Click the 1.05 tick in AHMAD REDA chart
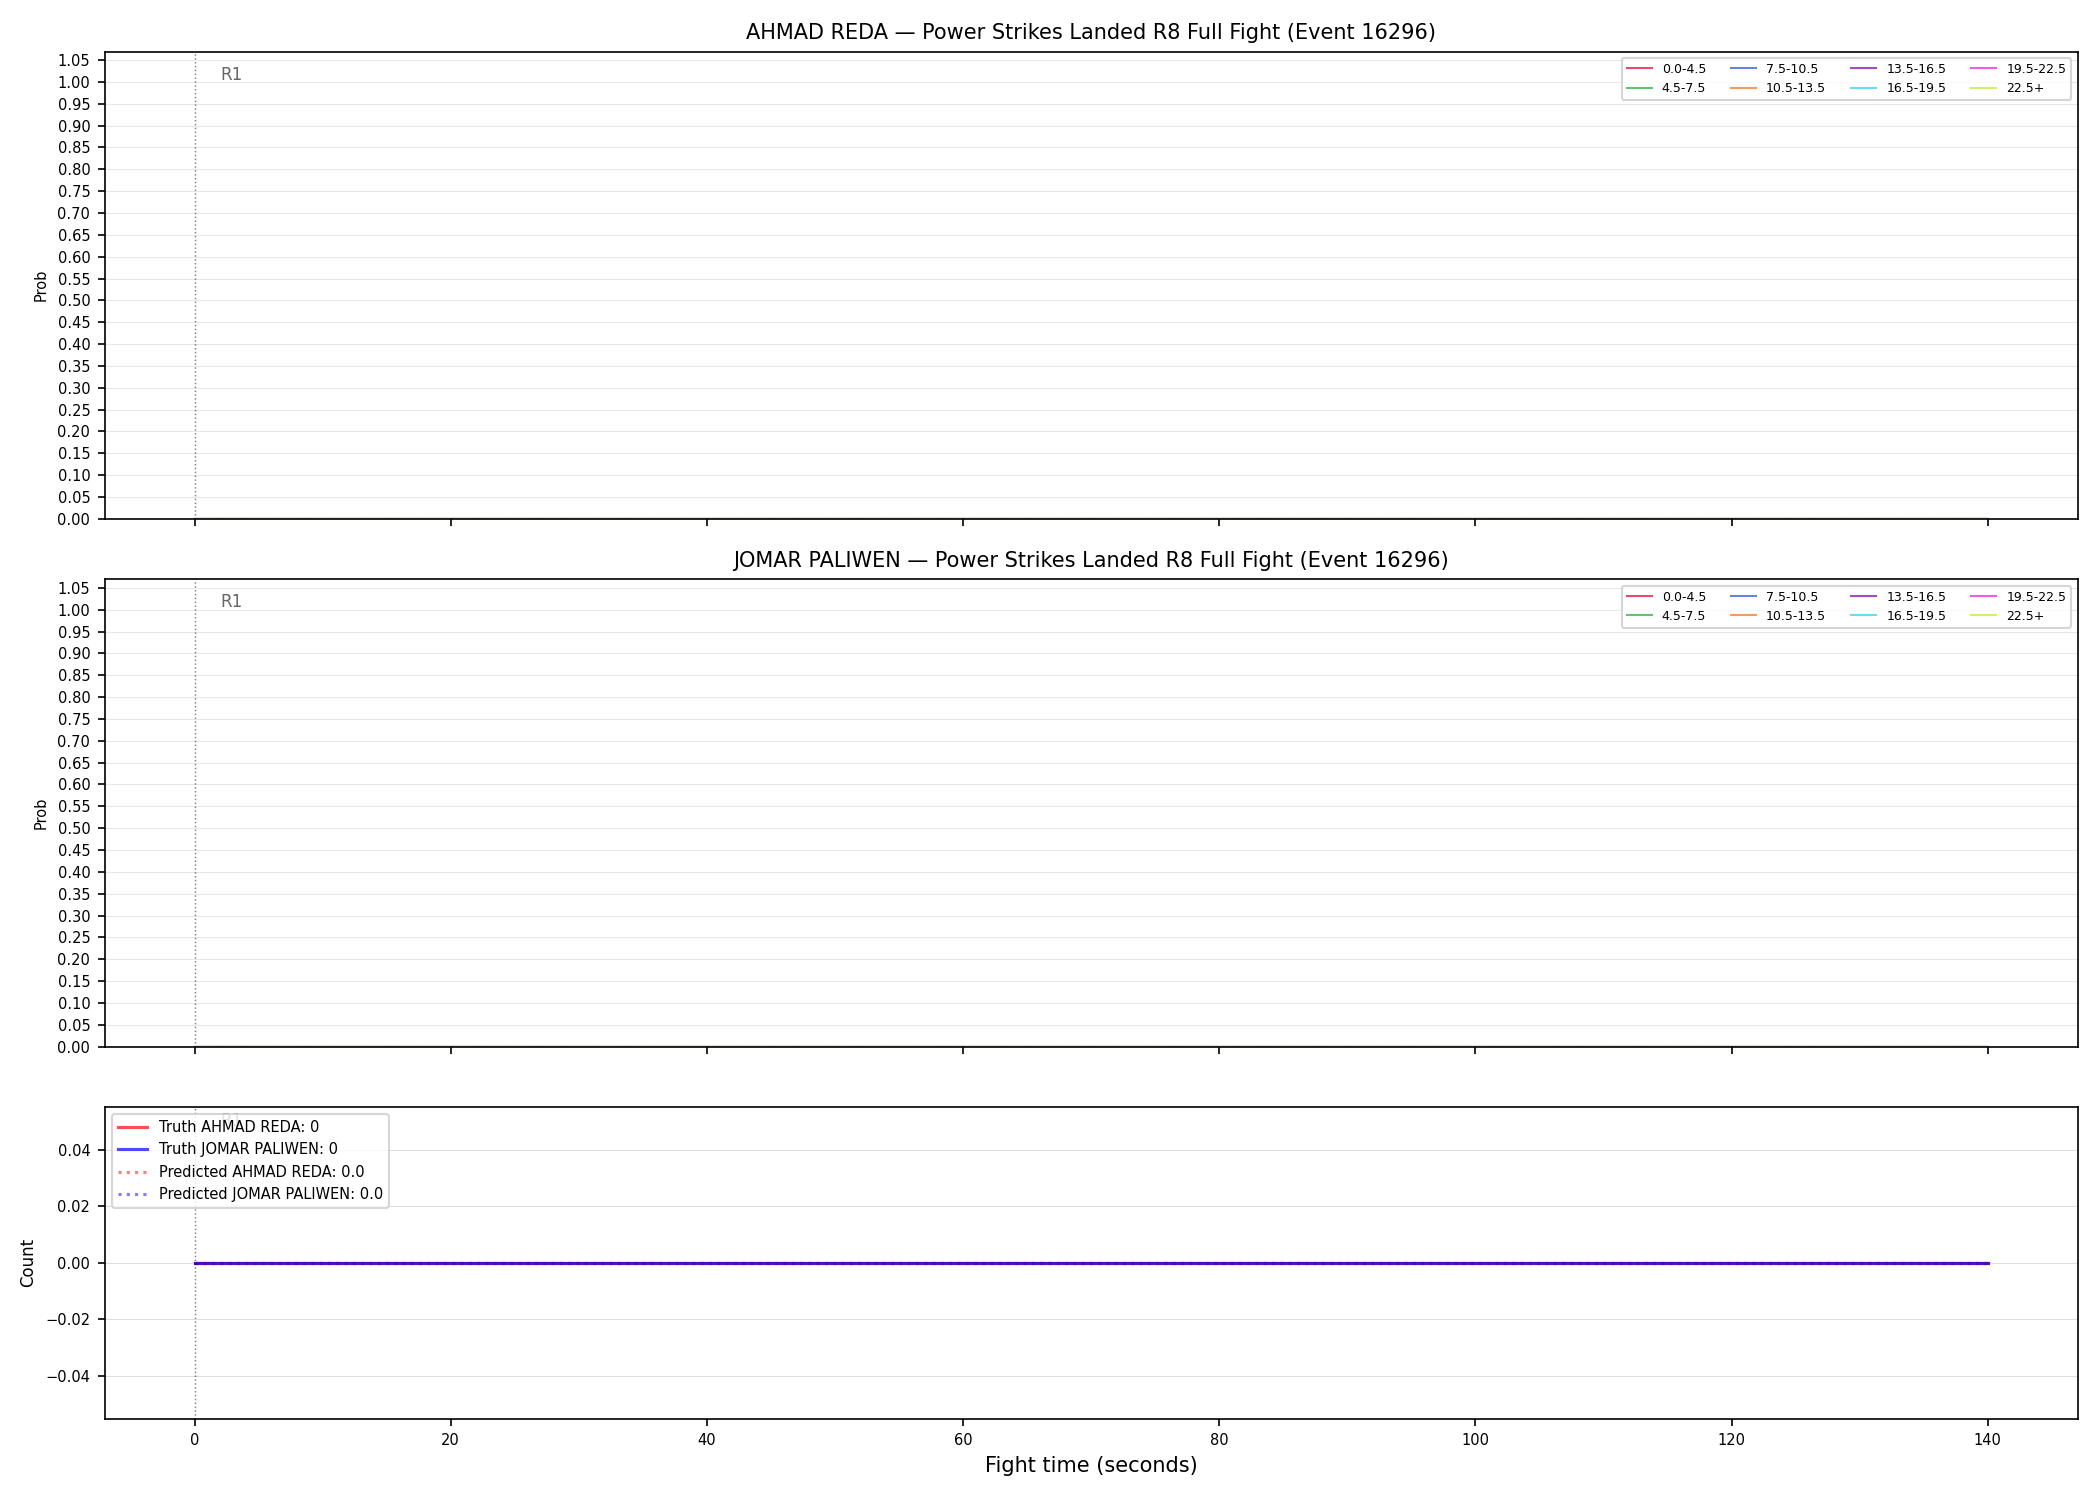 [74, 60]
